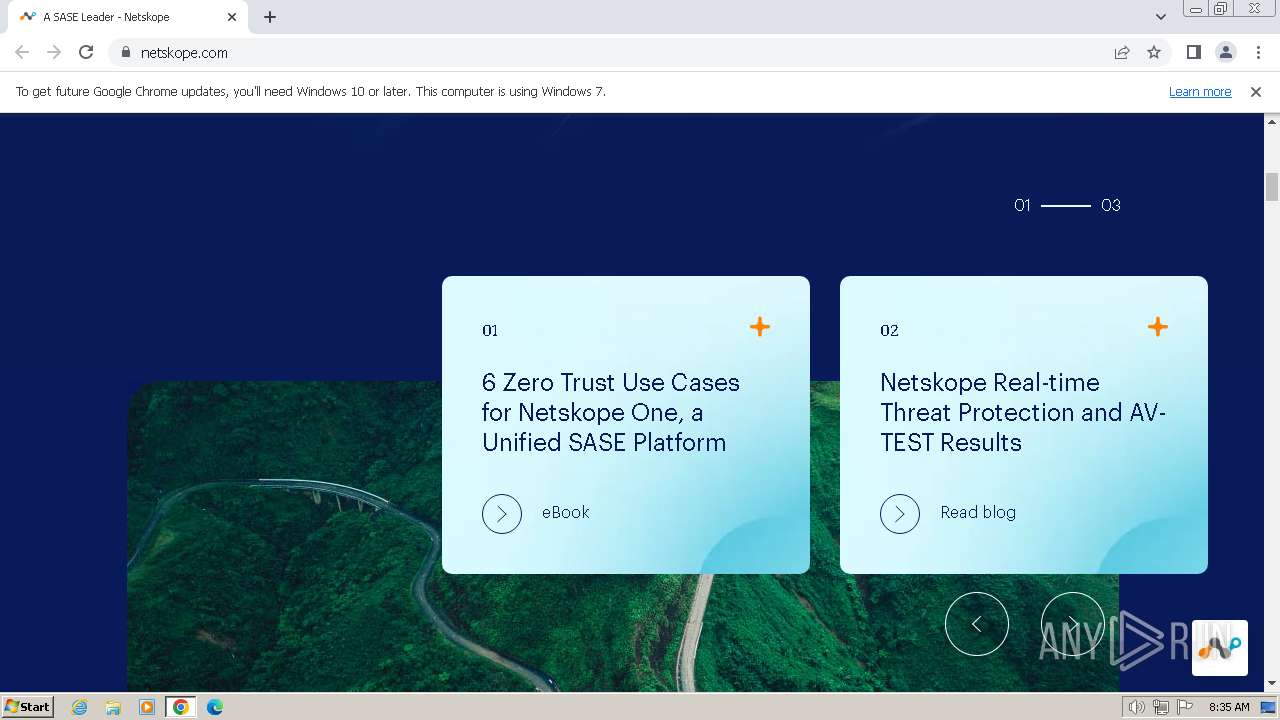Open Windows Explorer folder from taskbar
Screen dimensions: 1280x720
pyautogui.click(x=113, y=707)
